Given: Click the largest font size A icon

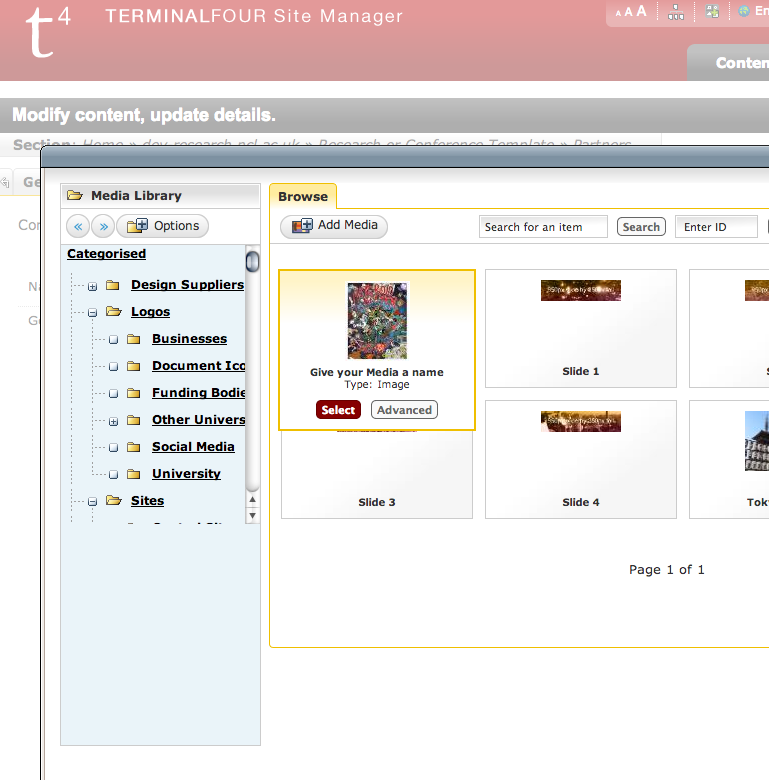Looking at the screenshot, I should (x=641, y=12).
